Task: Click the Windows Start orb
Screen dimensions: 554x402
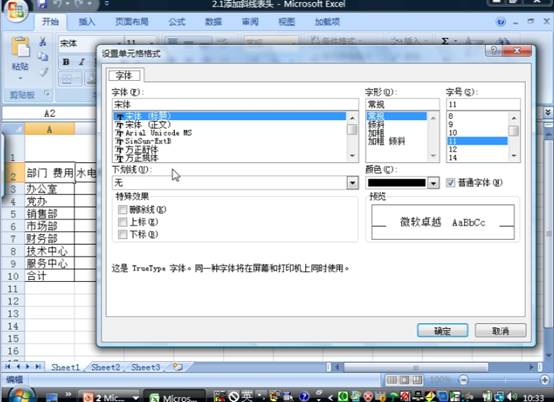Action: pos(21,395)
